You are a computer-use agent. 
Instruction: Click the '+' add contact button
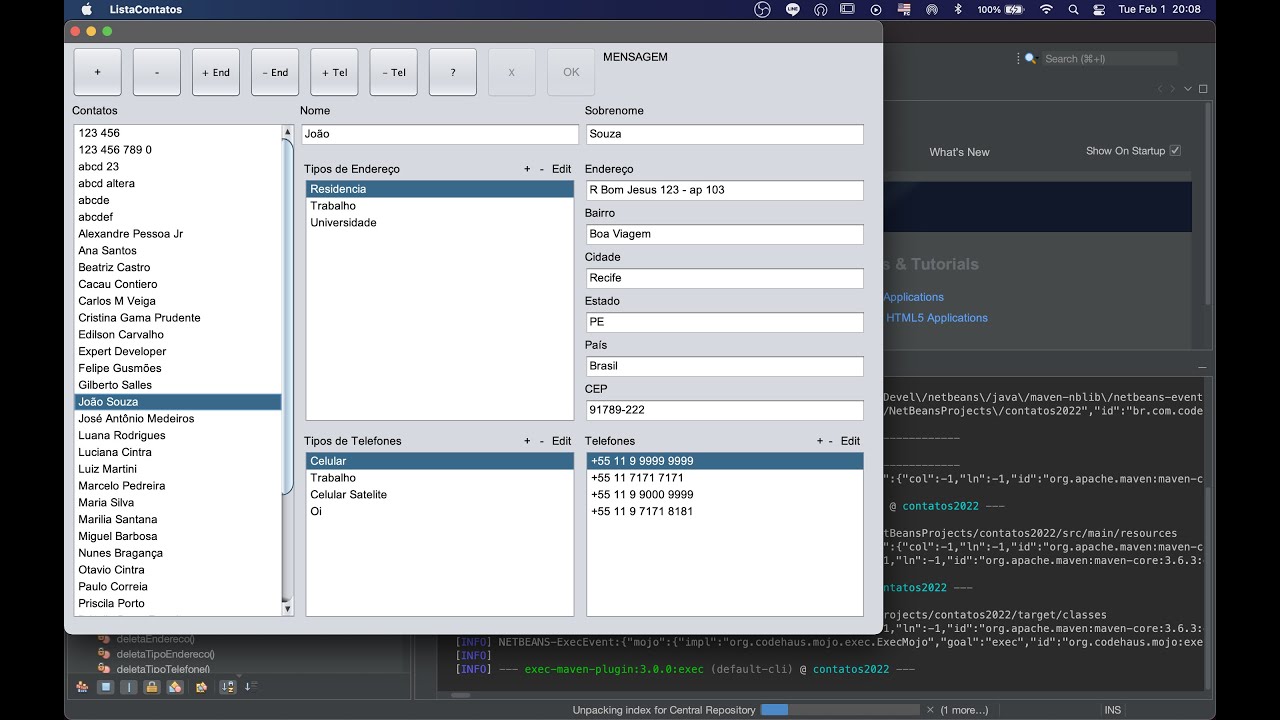pos(97,72)
